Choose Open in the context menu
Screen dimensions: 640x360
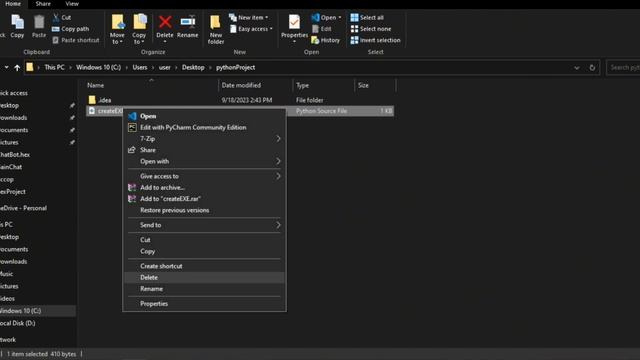[x=204, y=116]
